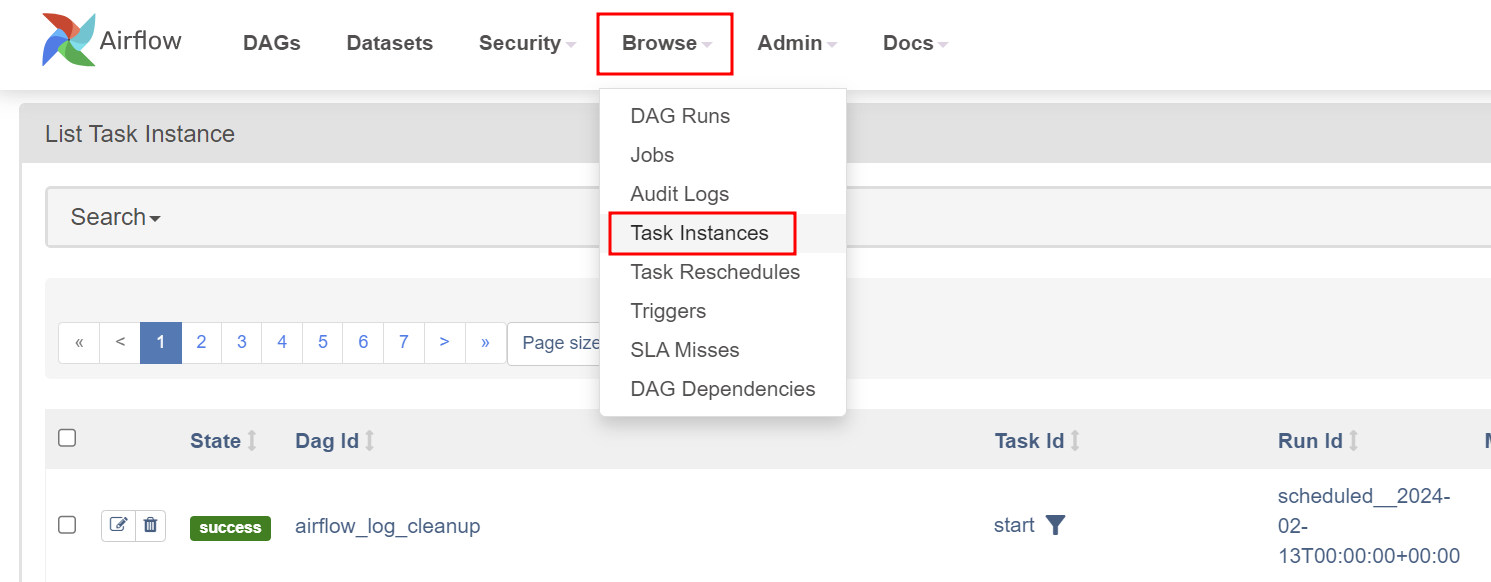Click the State column header
The height and width of the screenshot is (582, 1491).
click(216, 441)
